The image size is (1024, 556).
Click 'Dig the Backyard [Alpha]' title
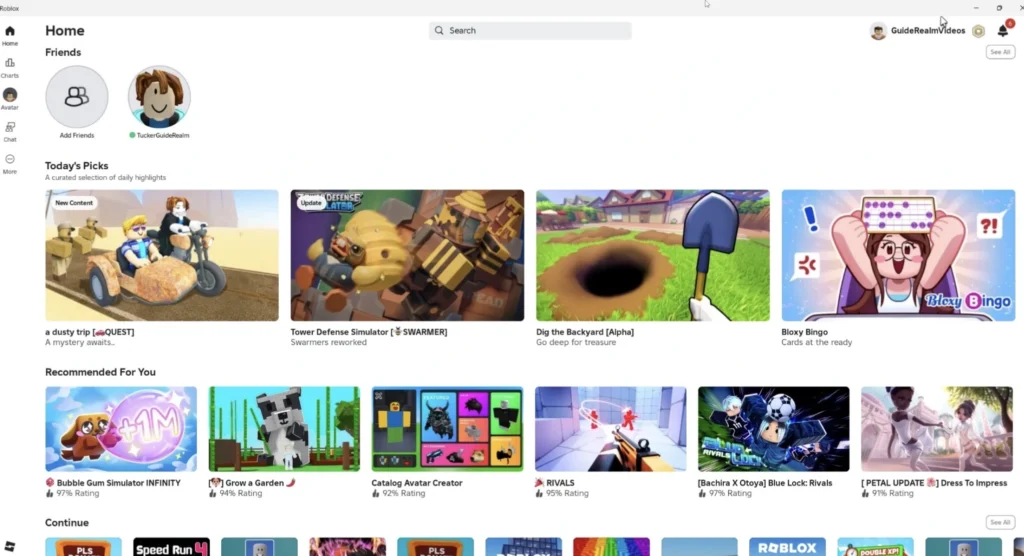click(585, 332)
